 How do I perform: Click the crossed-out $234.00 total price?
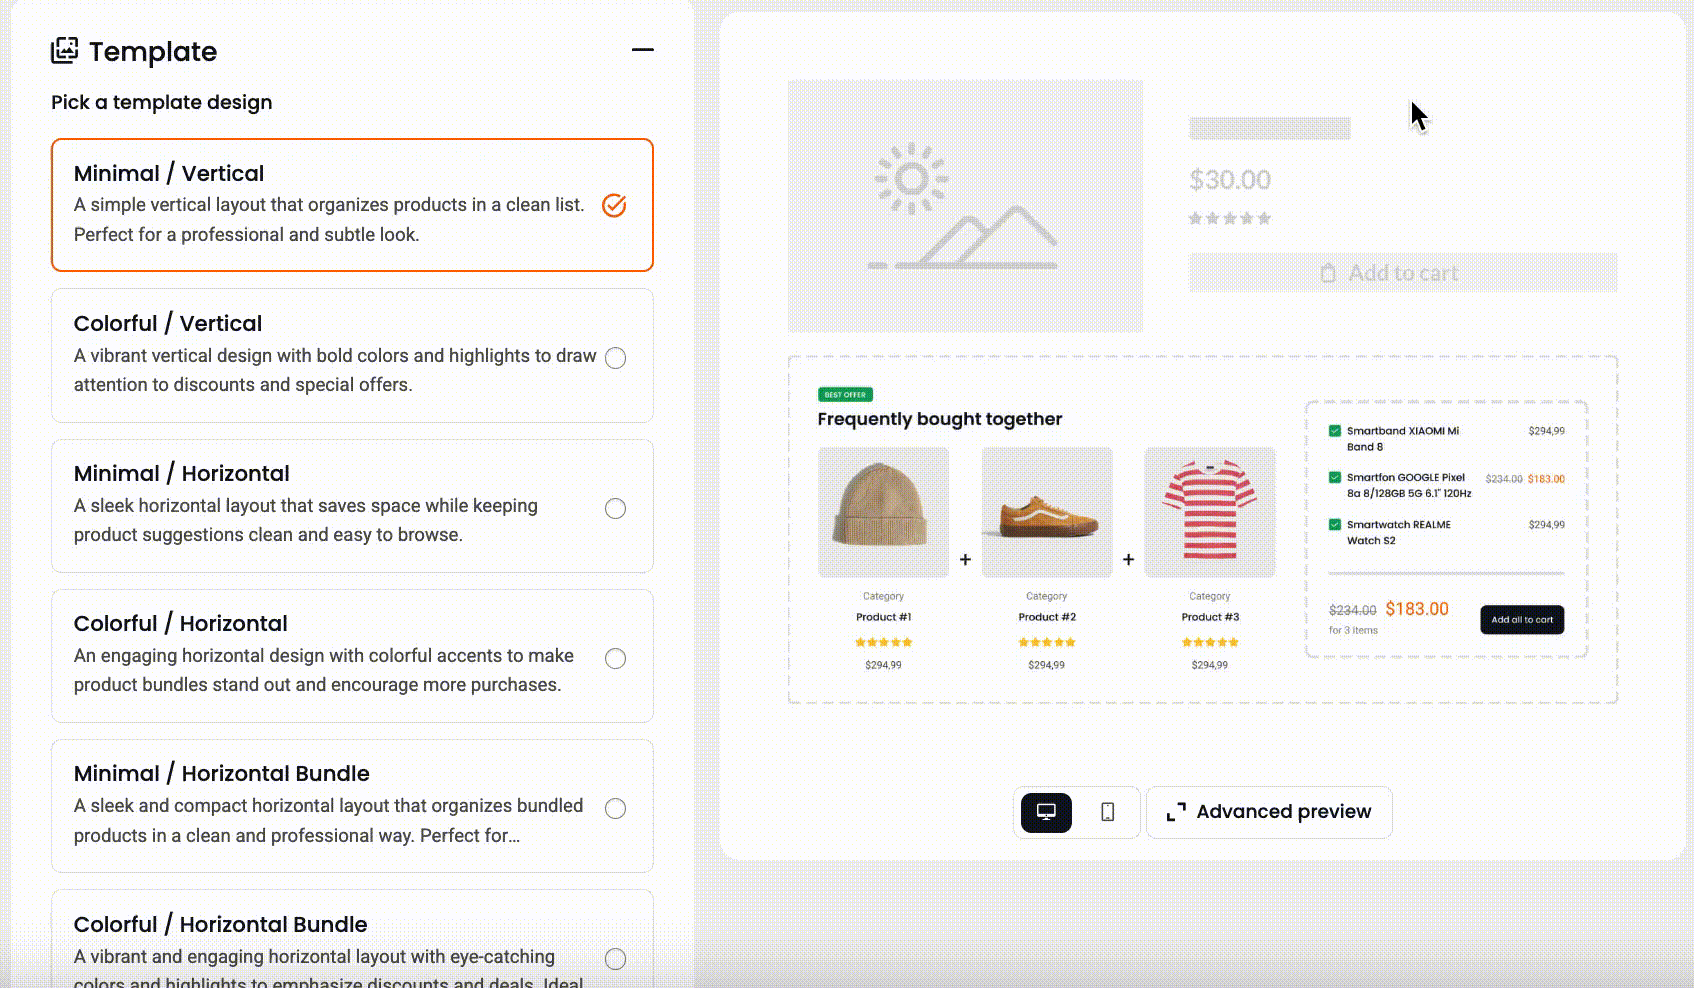(1352, 610)
